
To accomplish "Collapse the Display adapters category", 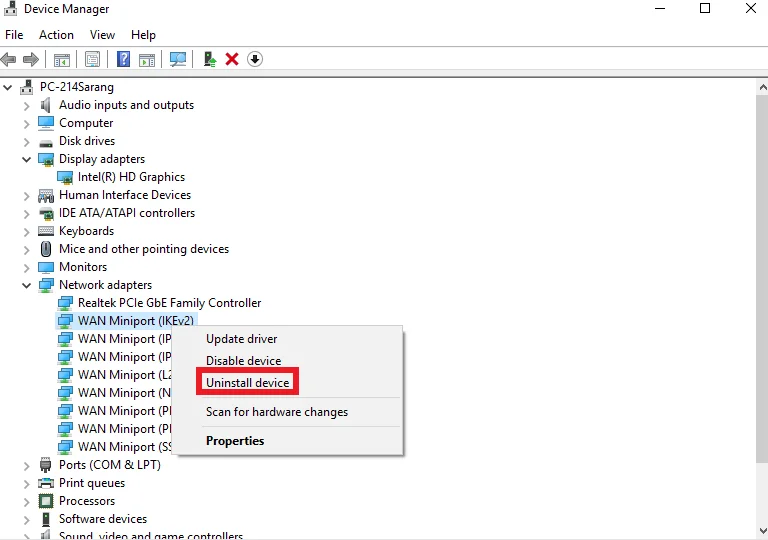I will [26, 159].
